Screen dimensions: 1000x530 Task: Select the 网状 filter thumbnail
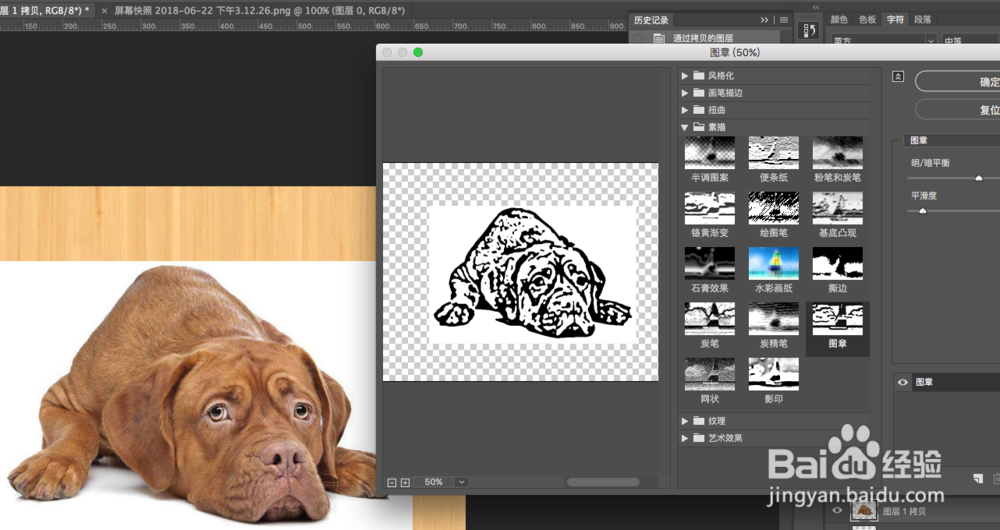click(x=709, y=374)
